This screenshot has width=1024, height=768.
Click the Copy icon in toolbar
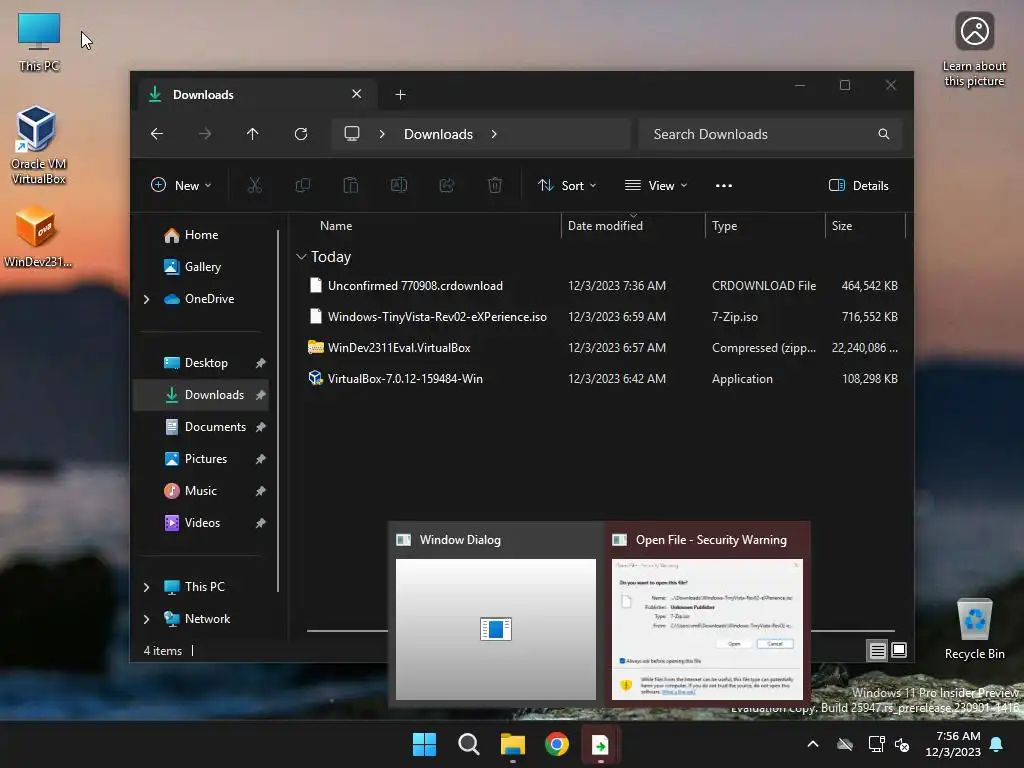click(x=302, y=185)
